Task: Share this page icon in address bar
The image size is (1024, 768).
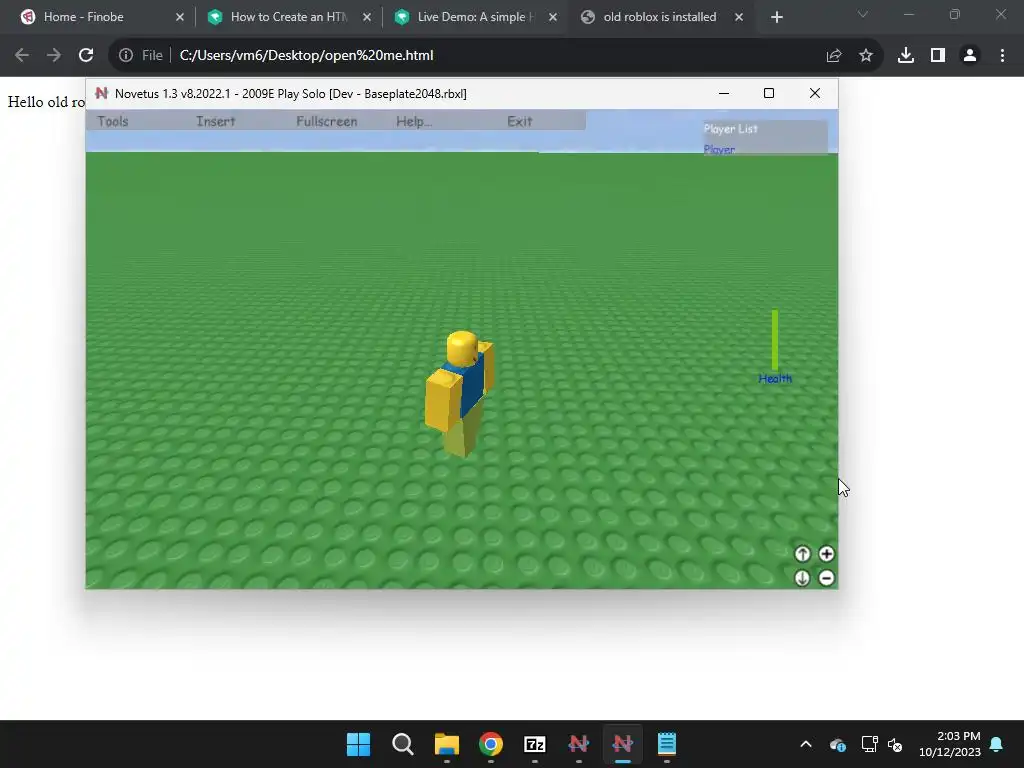Action: 834,56
